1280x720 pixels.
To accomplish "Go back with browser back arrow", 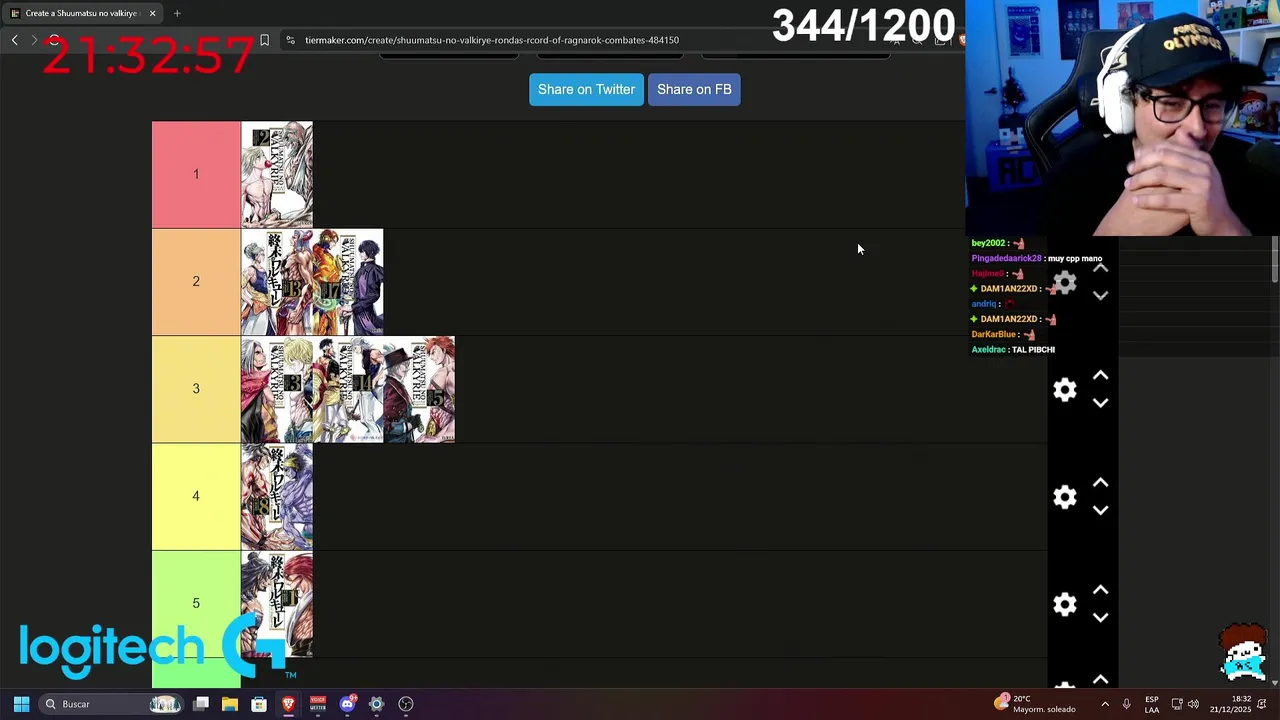I will [14, 40].
